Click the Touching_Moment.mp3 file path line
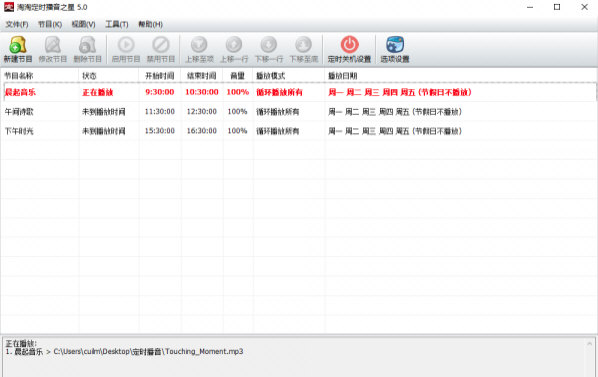Screen dimensions: 598x377 point(124,351)
